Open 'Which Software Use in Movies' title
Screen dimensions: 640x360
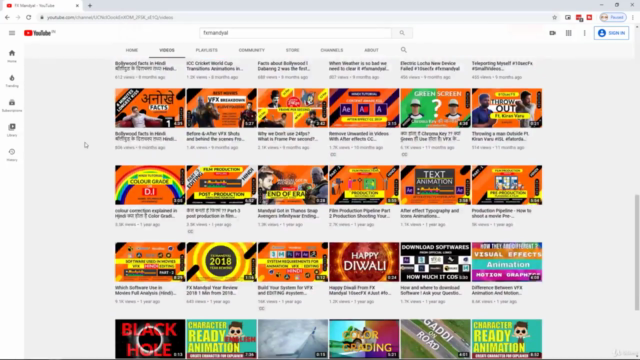[146, 290]
